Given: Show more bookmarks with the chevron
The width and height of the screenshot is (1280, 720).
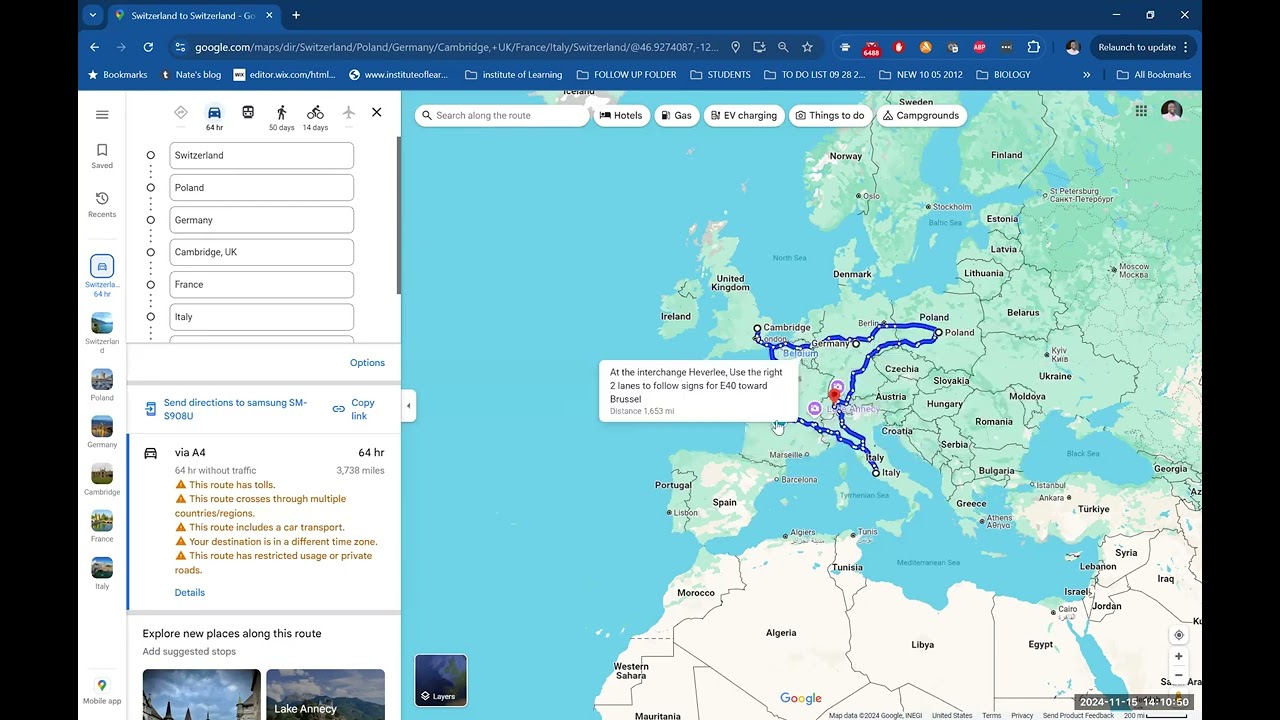Looking at the screenshot, I should tap(1087, 75).
